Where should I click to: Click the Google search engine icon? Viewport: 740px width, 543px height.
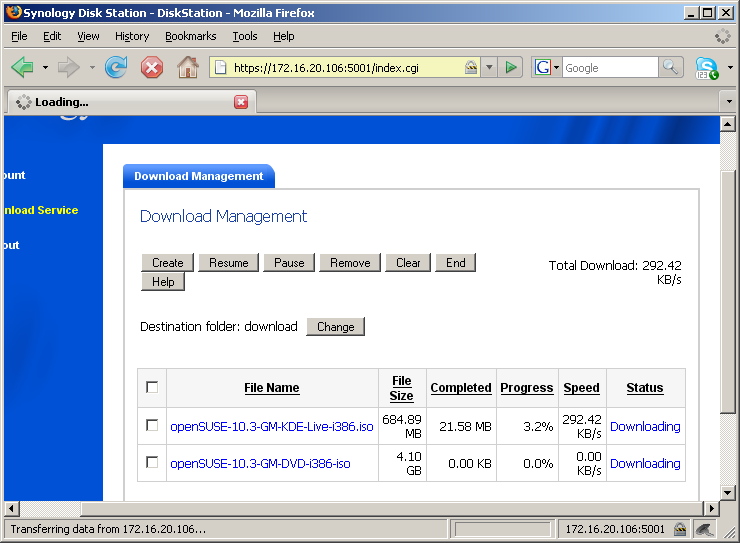[x=543, y=67]
